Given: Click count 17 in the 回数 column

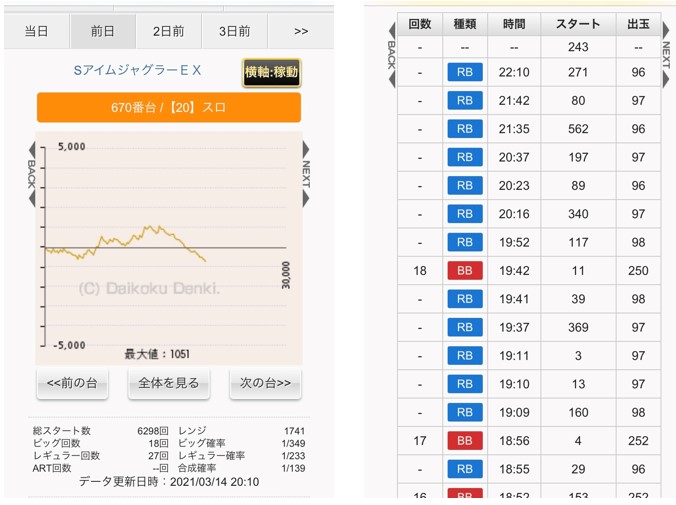Looking at the screenshot, I should [x=420, y=441].
